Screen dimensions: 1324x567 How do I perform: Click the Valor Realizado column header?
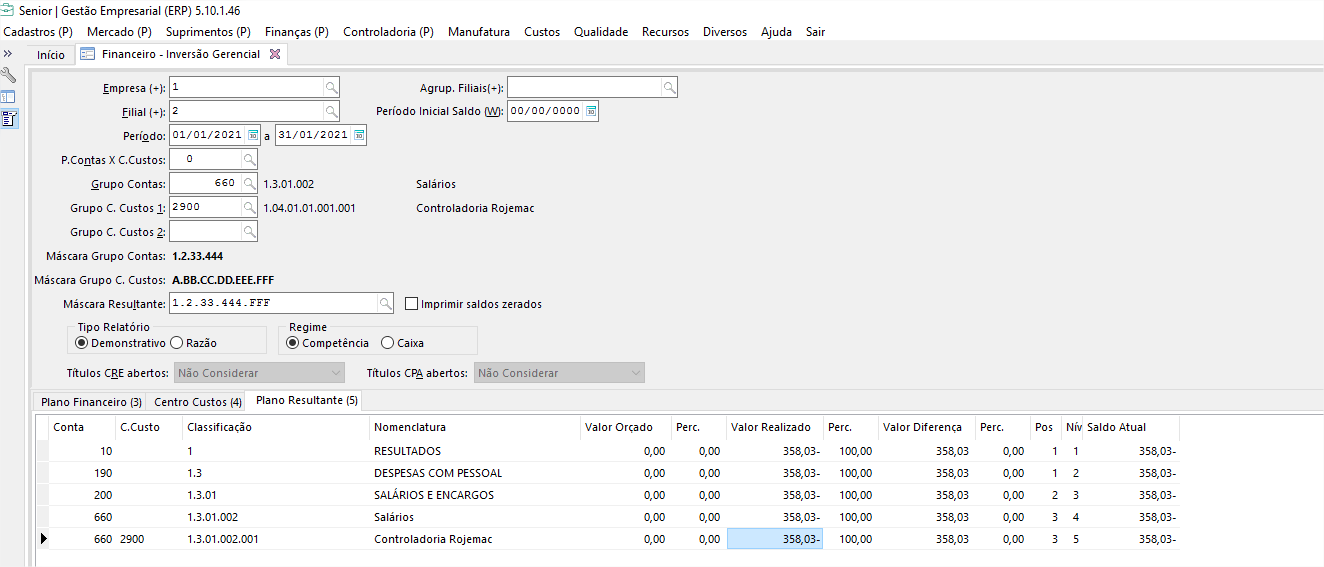click(x=770, y=427)
